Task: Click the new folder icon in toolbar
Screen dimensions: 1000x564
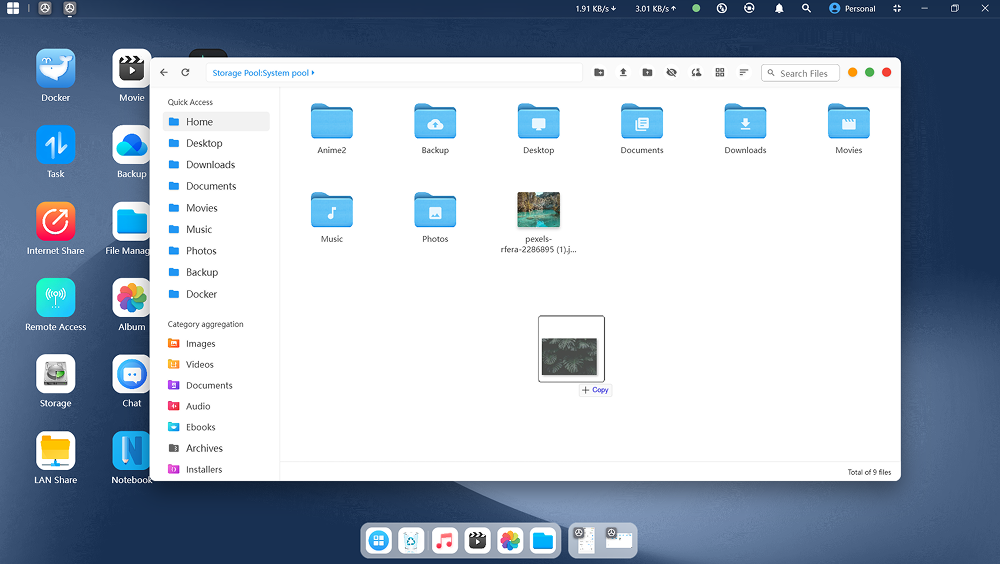Action: pos(599,73)
